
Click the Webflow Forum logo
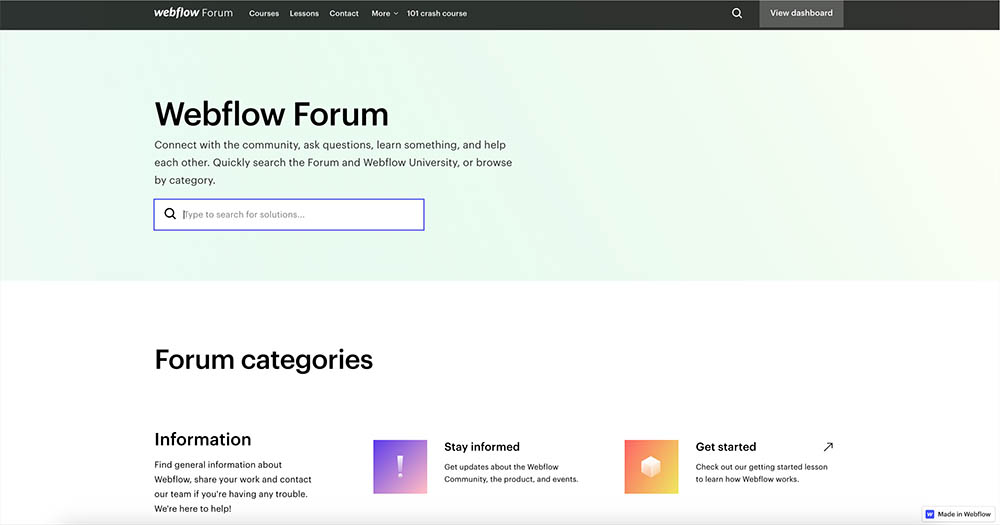pos(193,13)
